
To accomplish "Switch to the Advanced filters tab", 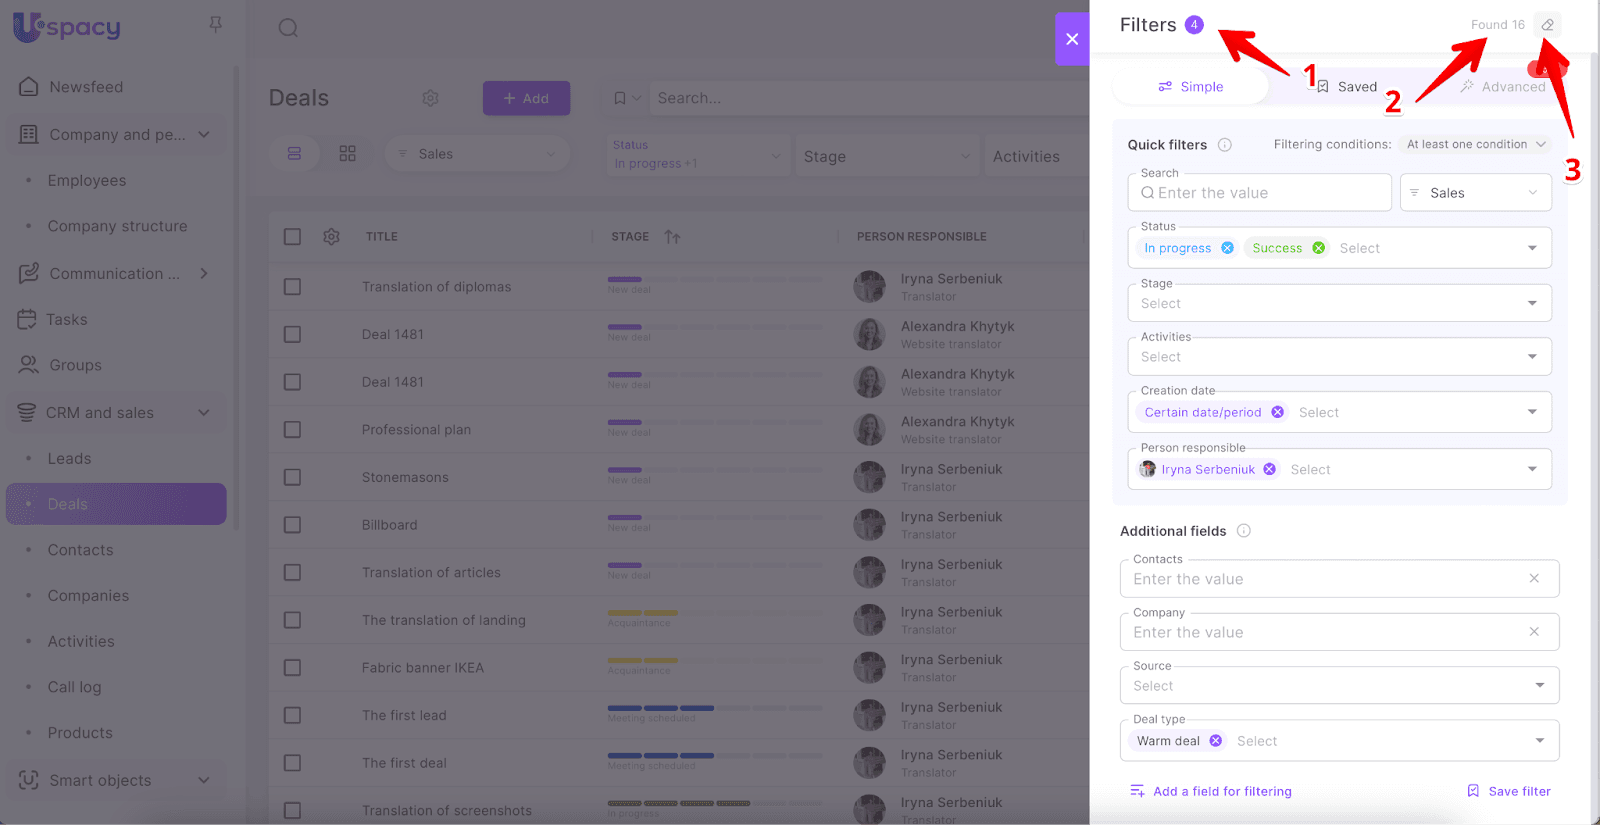I will [1502, 87].
